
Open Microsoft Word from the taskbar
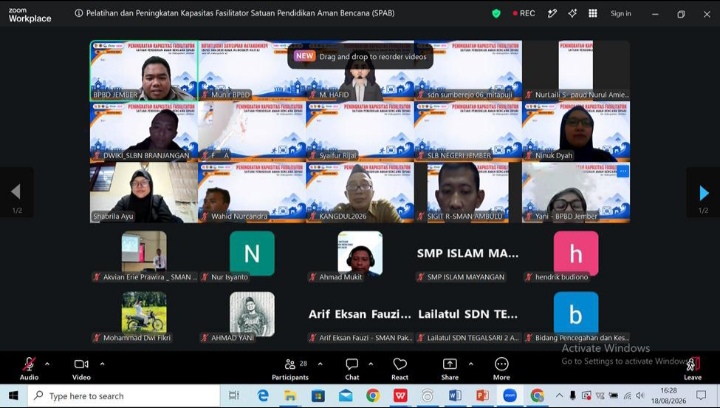point(455,396)
